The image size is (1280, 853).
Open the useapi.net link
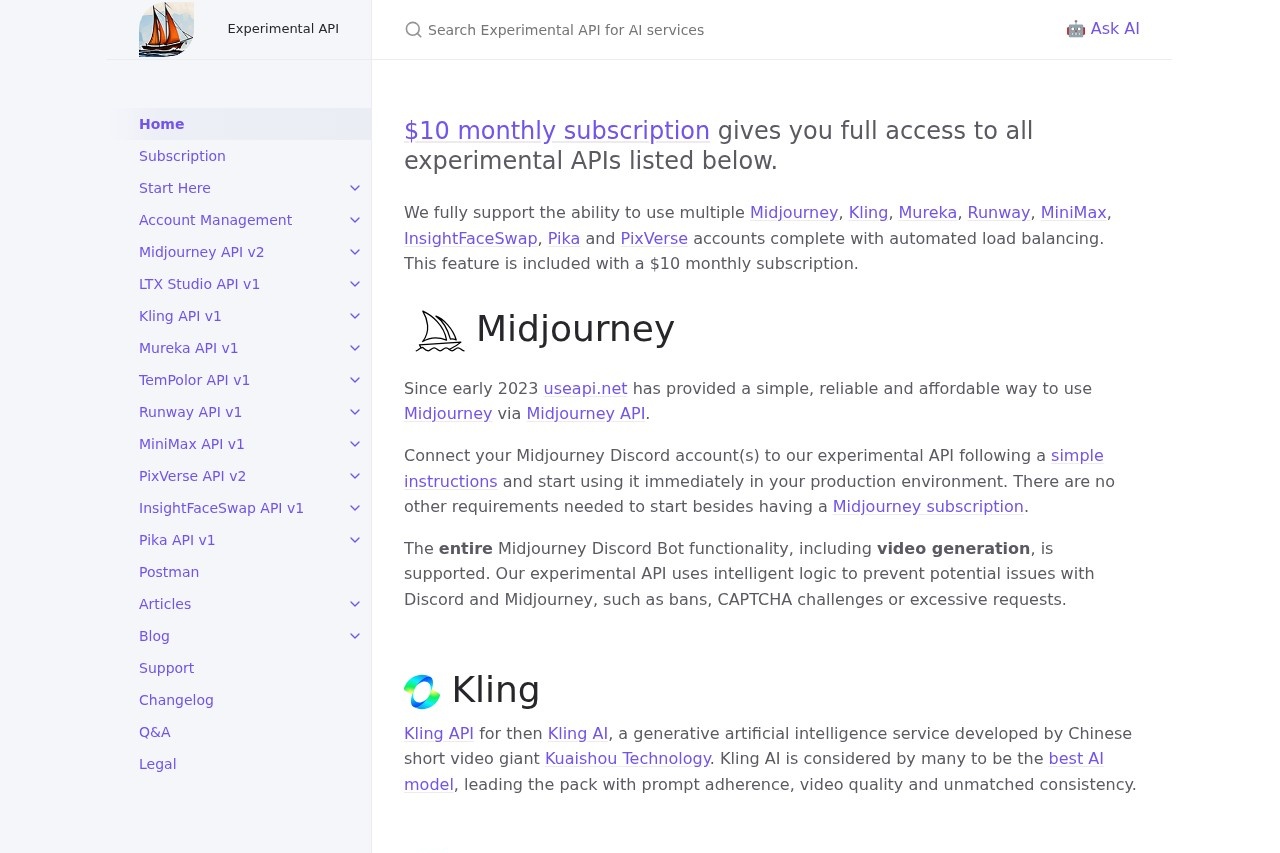585,388
